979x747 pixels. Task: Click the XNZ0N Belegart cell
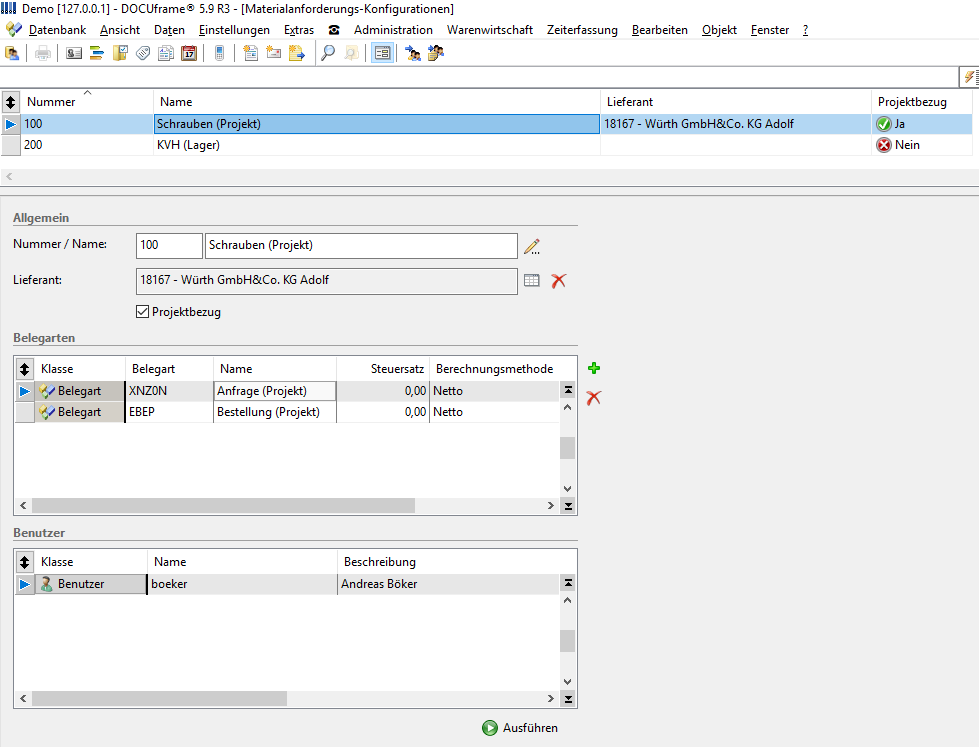[x=169, y=391]
